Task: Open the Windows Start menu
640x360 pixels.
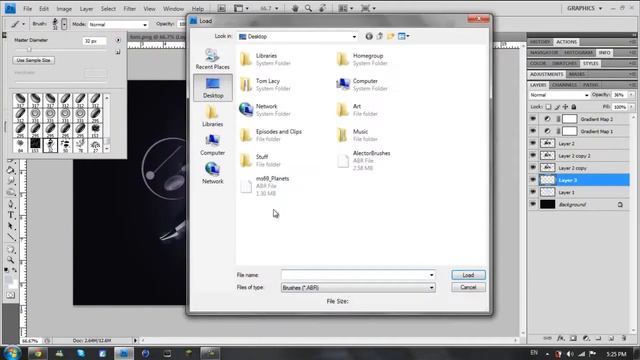Action: 12,353
